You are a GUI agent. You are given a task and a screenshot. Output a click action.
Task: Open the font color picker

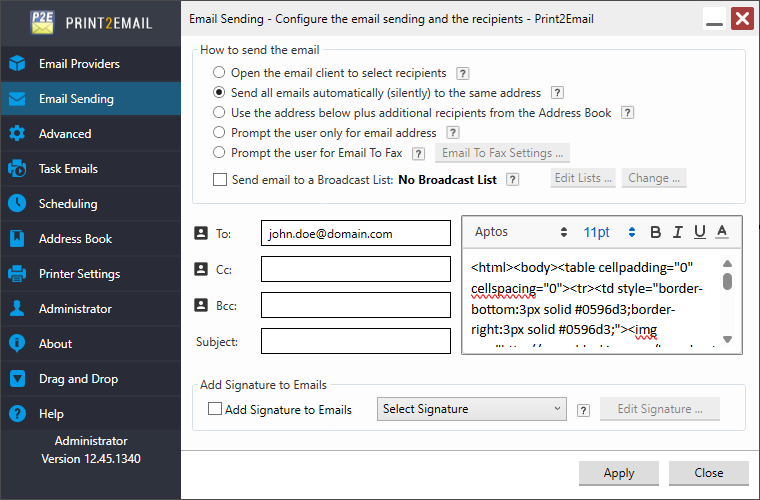click(x=722, y=232)
